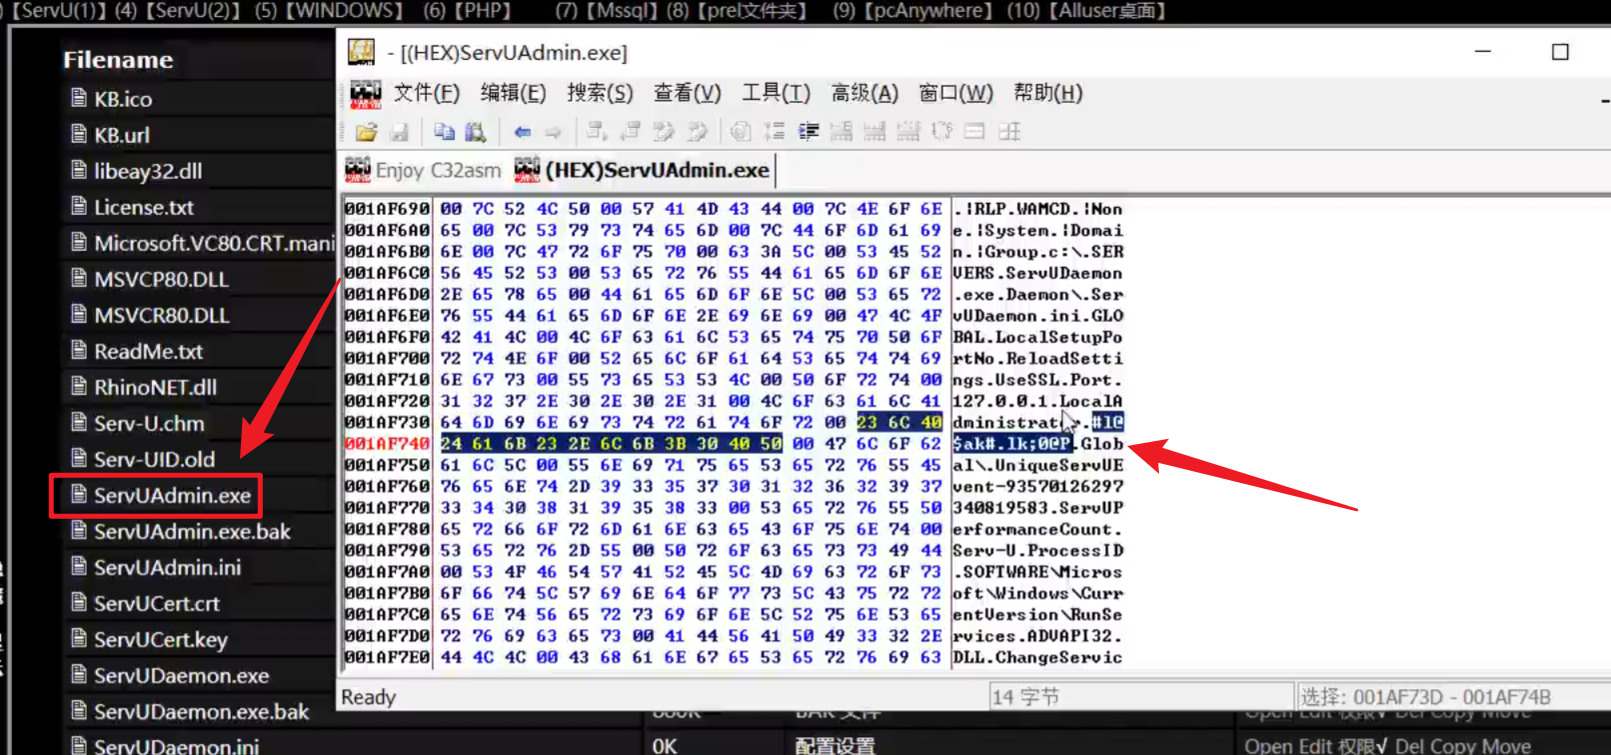Click the paste clipboard toolbar icon
1611x755 pixels.
pyautogui.click(x=476, y=132)
